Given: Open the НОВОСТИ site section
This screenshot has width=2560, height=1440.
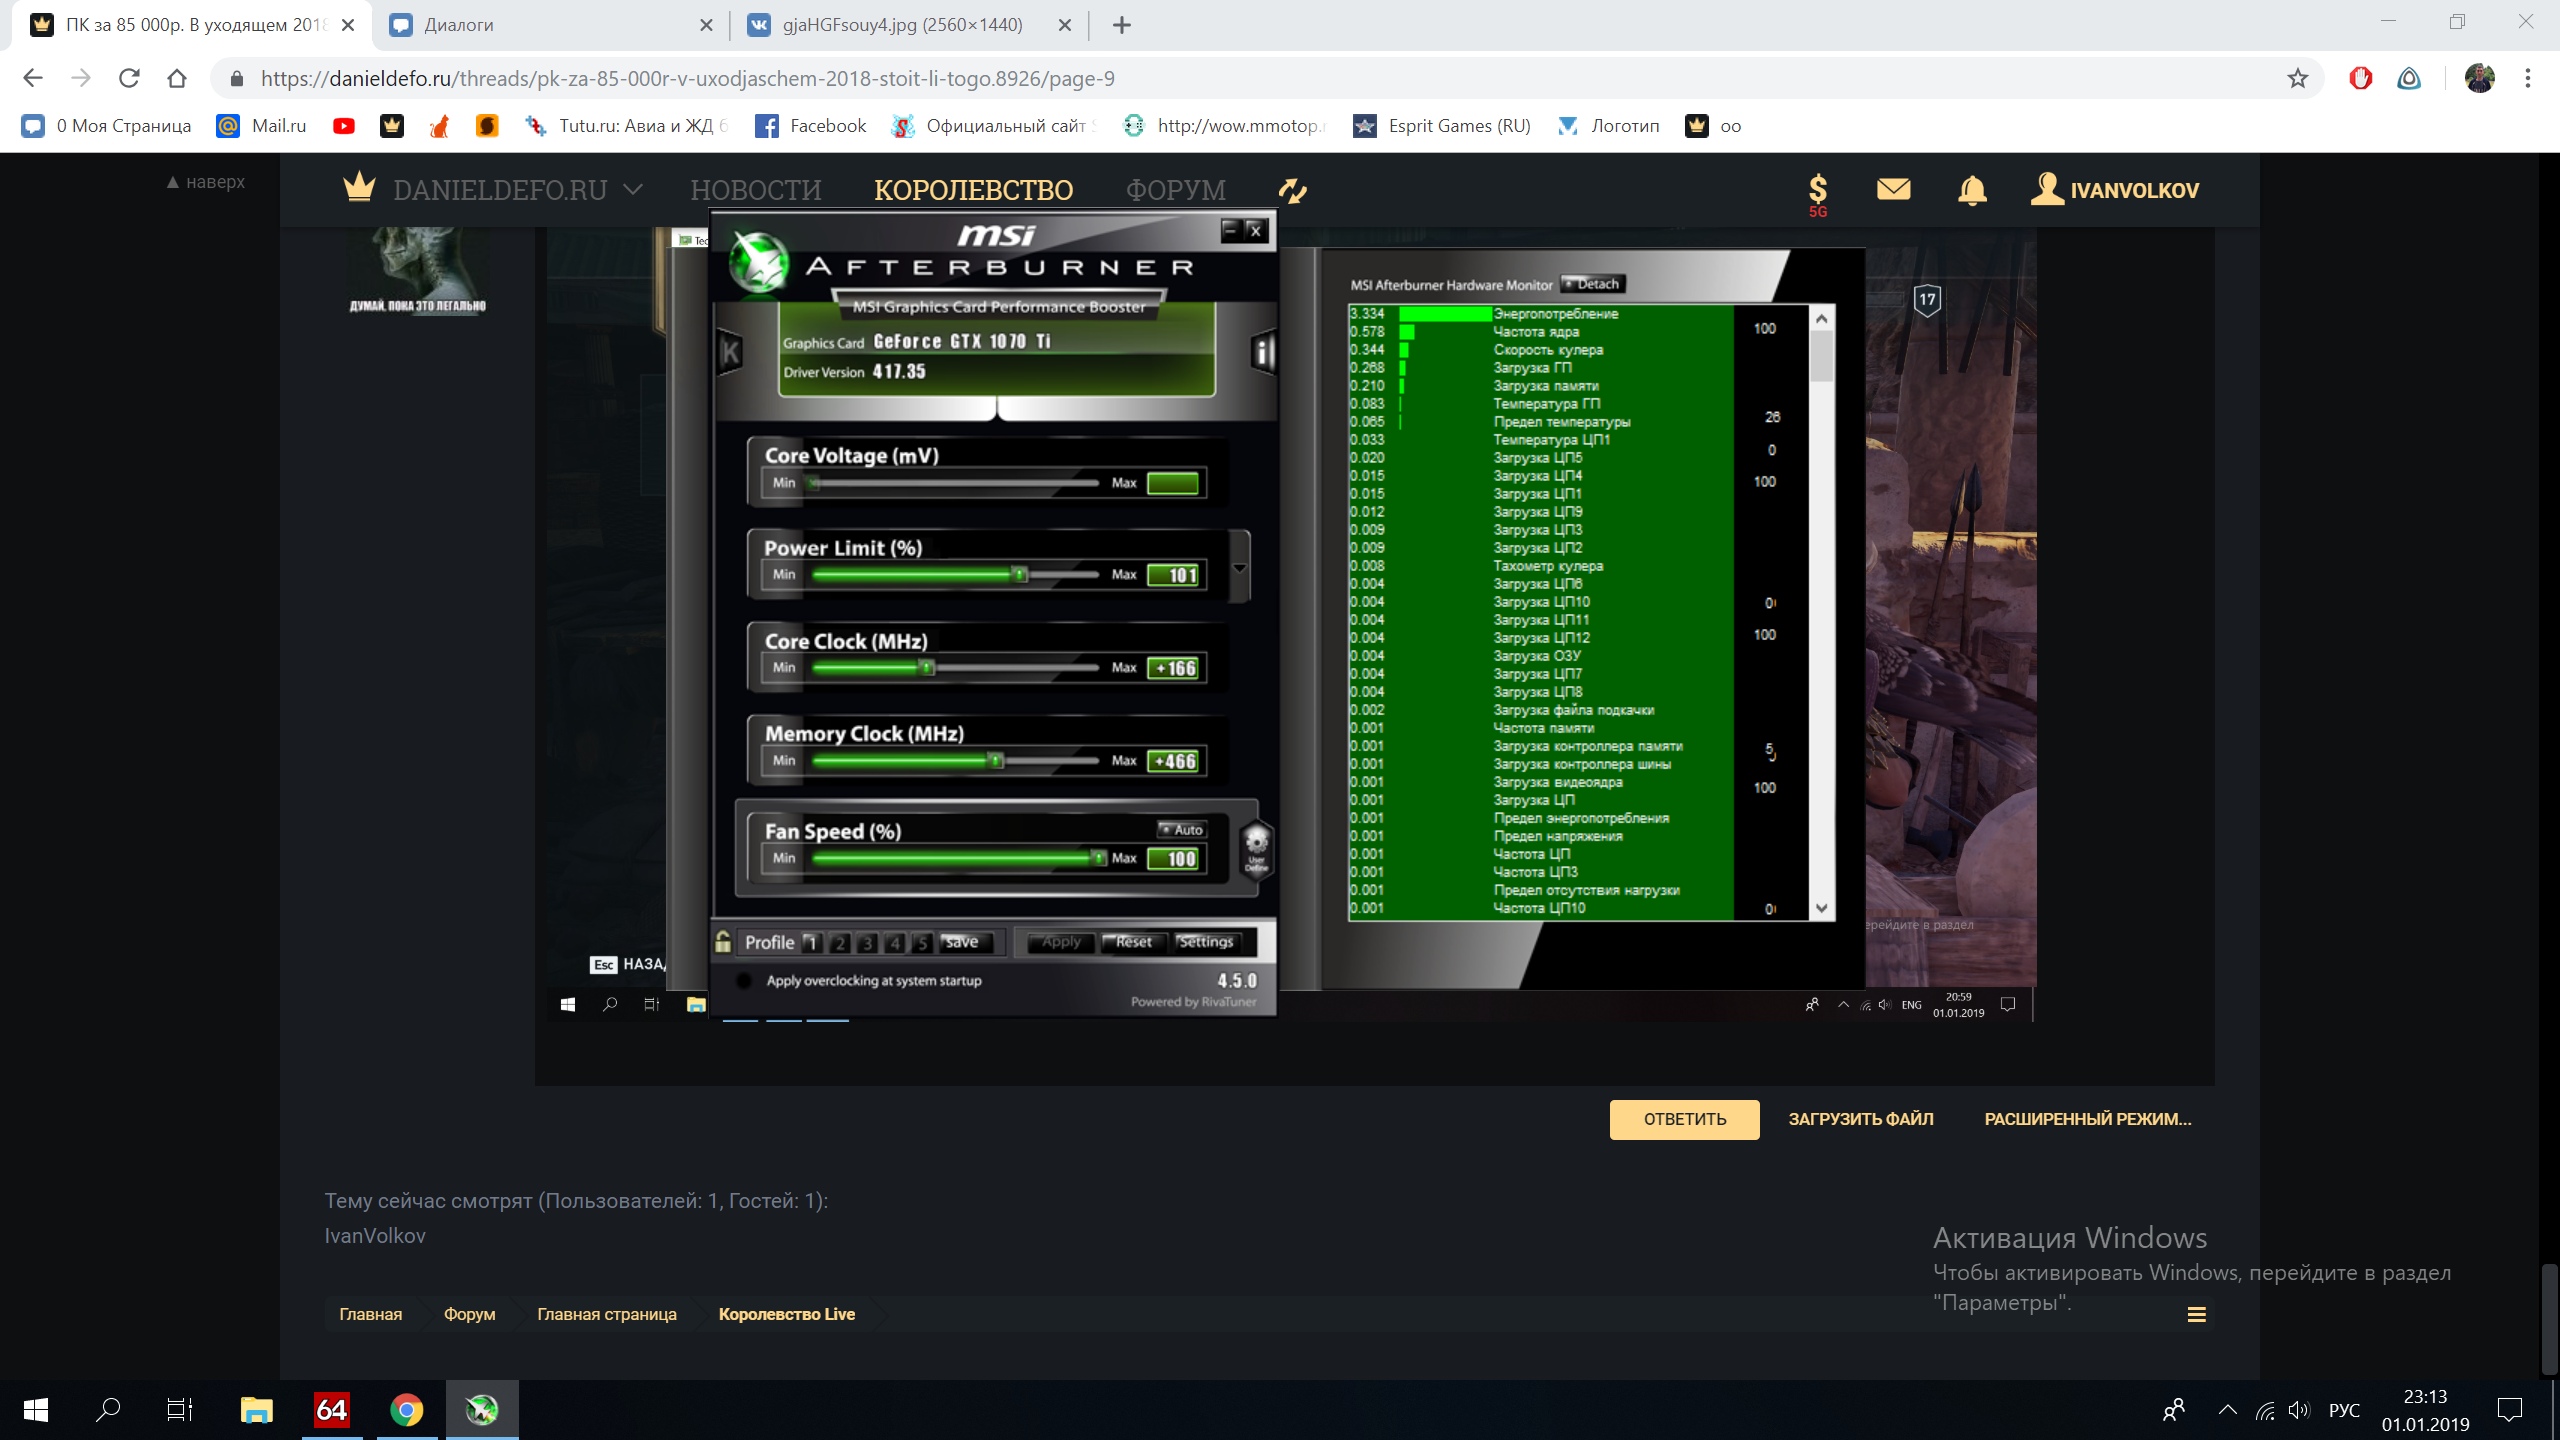Looking at the screenshot, I should point(756,190).
